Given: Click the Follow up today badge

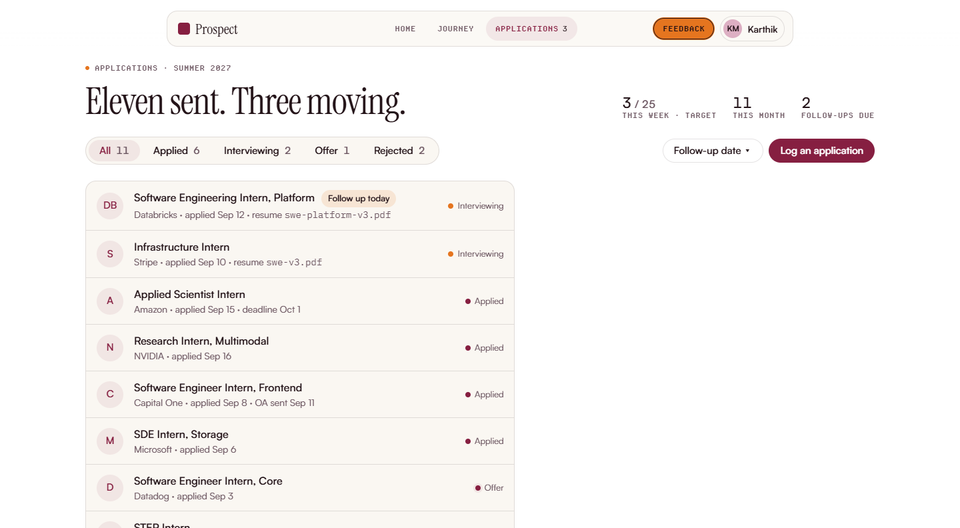Looking at the screenshot, I should tap(359, 198).
